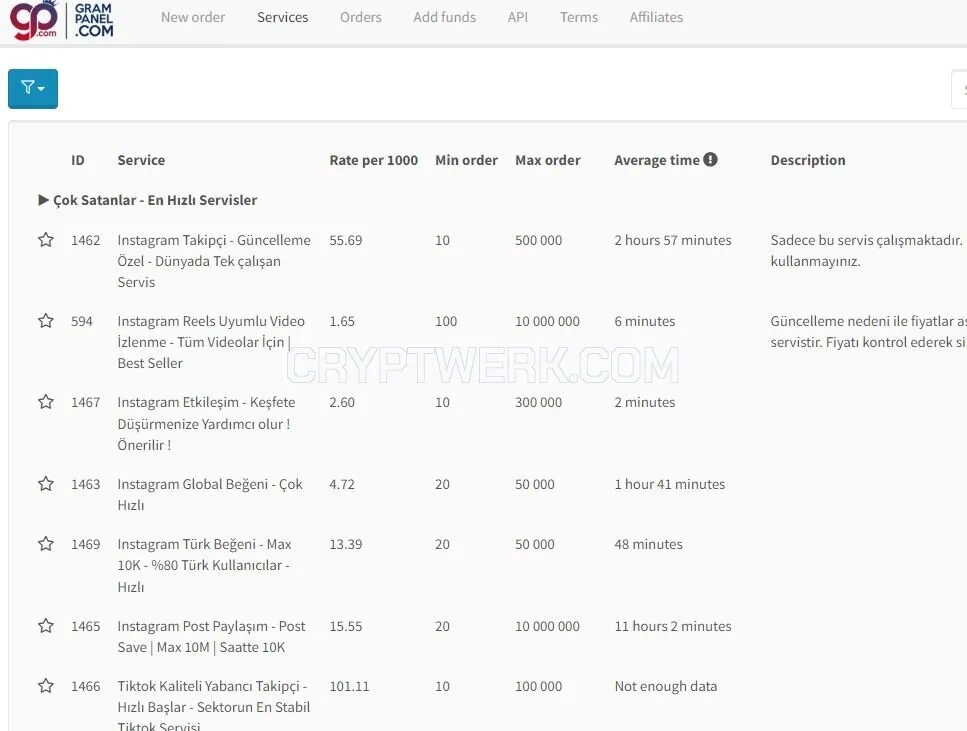Click the Description column header

(x=808, y=160)
